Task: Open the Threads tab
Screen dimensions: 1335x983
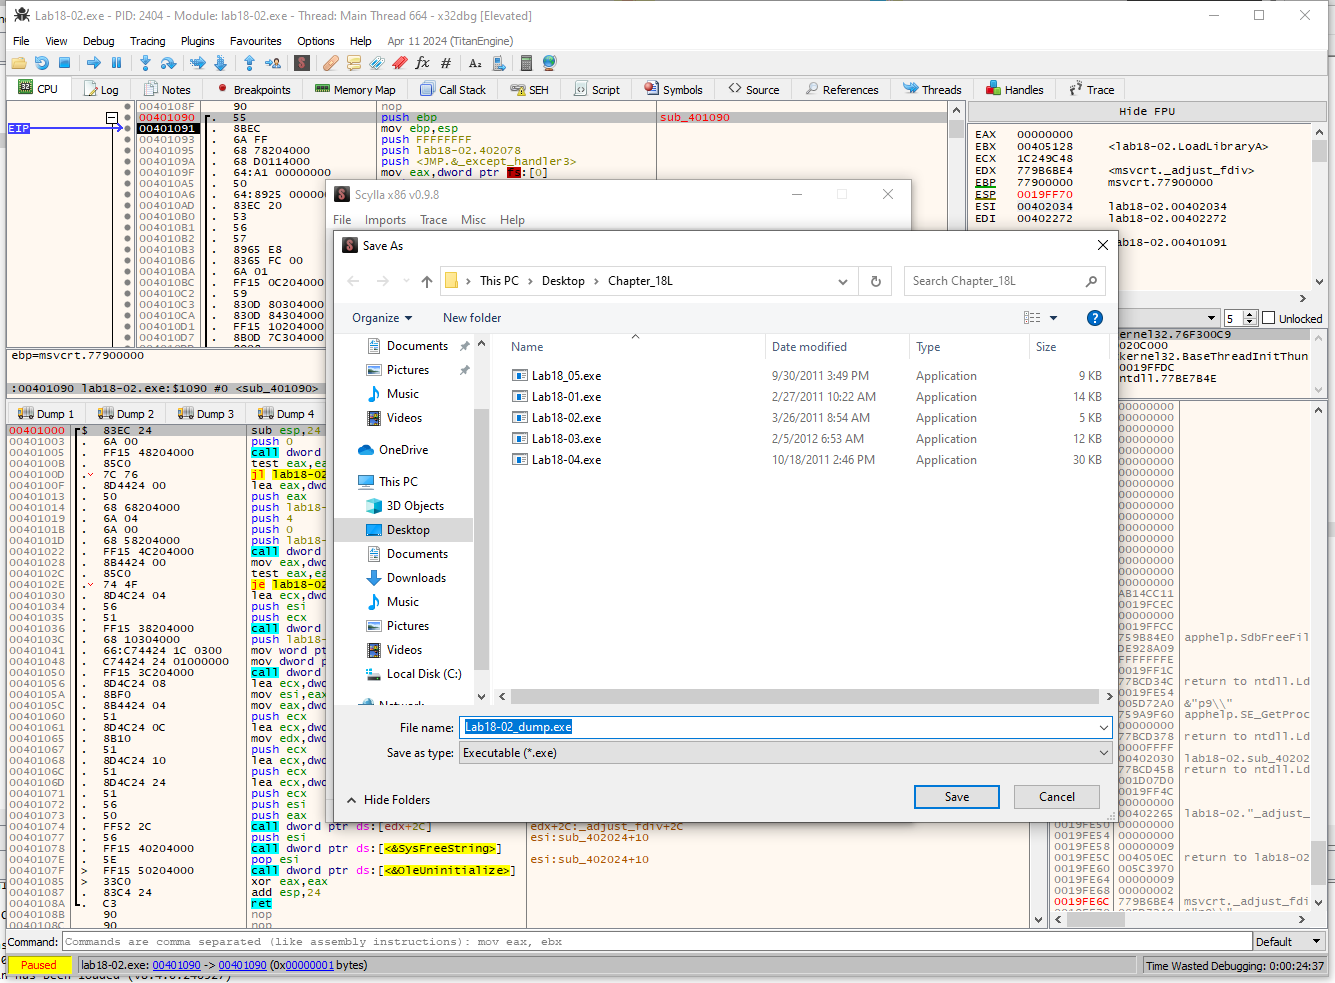Action: point(932,89)
